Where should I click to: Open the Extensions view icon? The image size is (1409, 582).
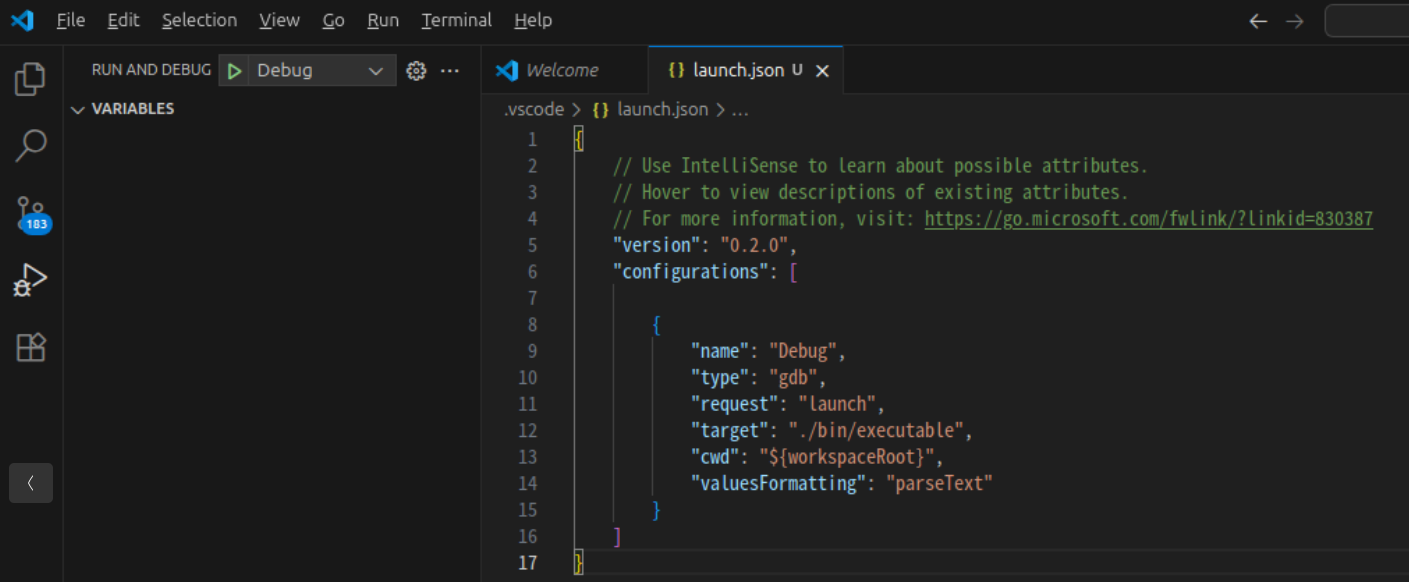pos(31,347)
